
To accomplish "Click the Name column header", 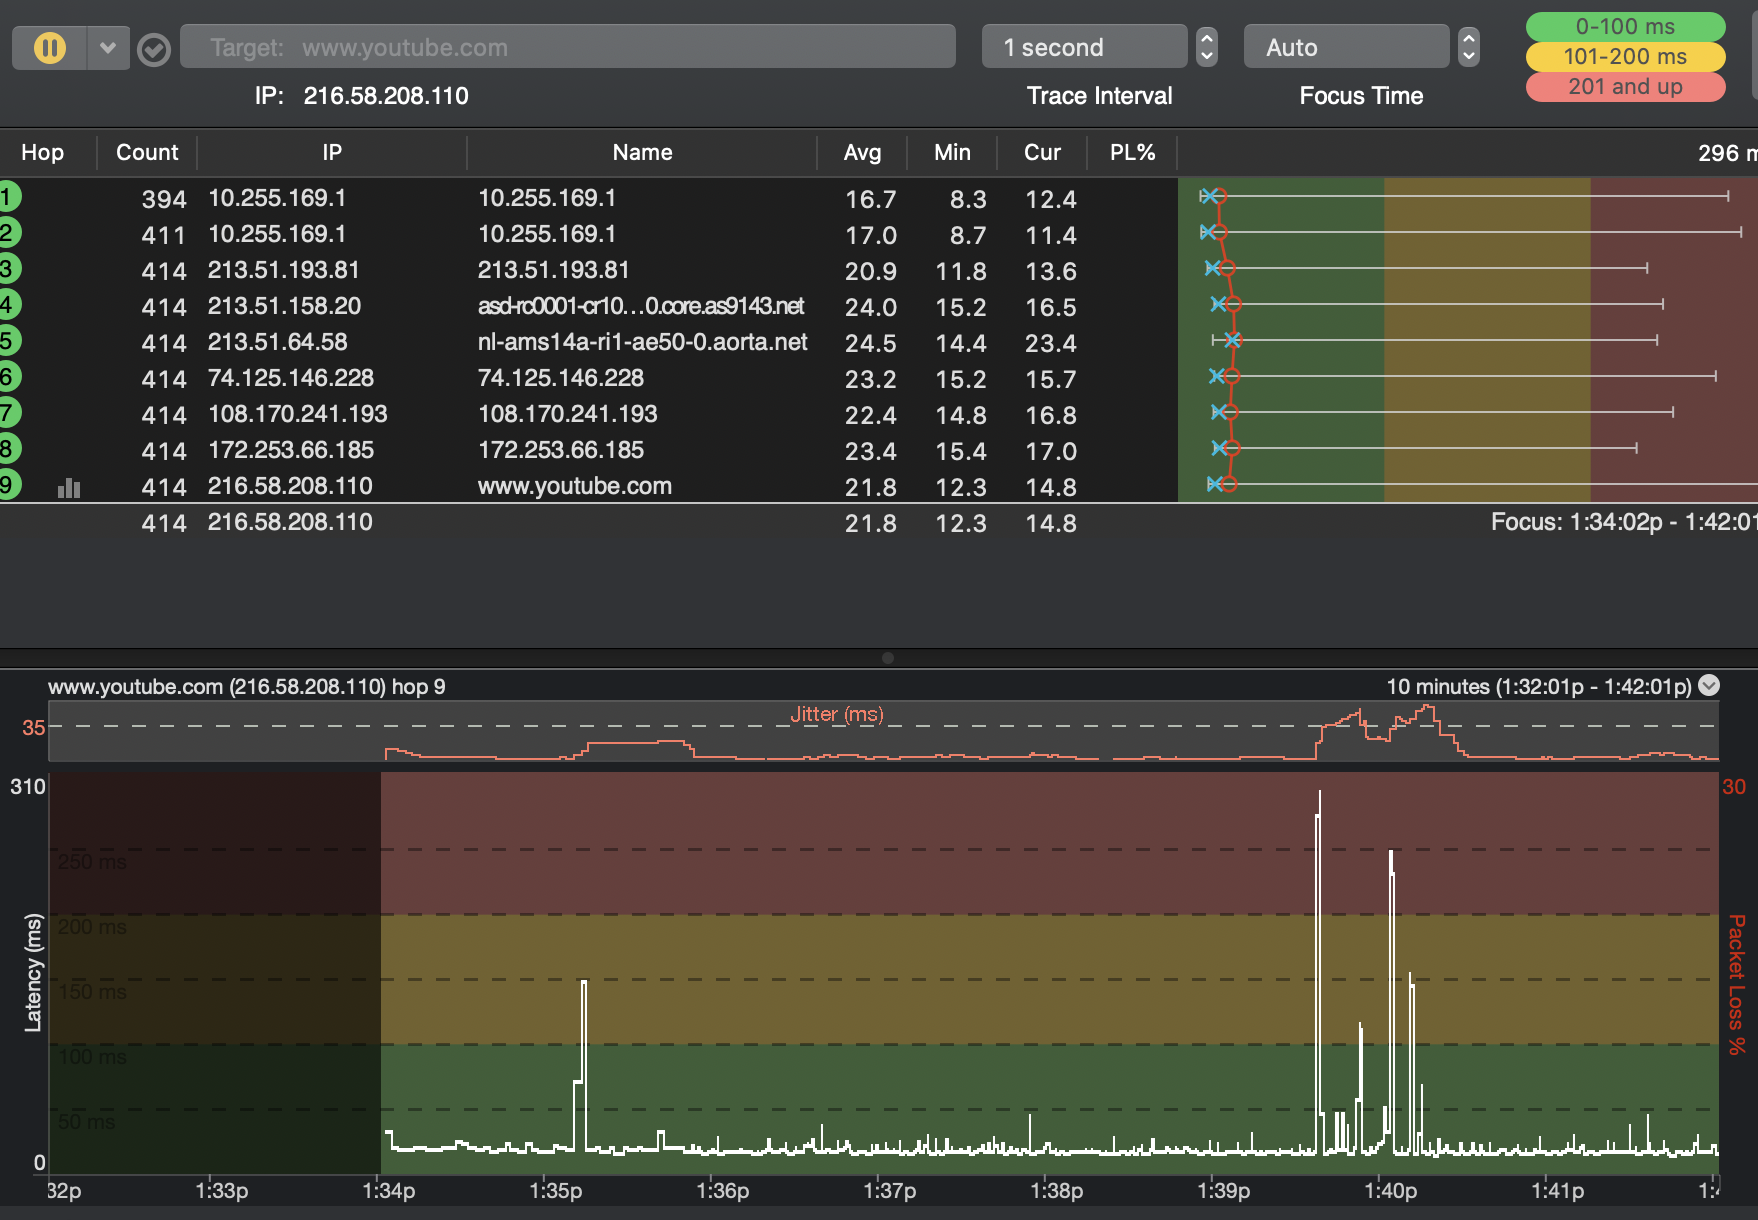I will coord(642,153).
